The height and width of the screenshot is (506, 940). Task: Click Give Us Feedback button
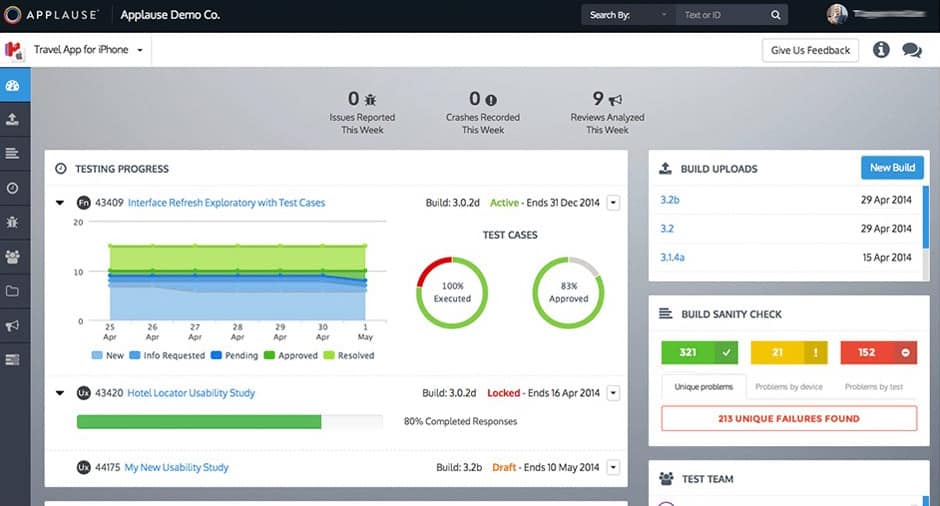click(811, 50)
